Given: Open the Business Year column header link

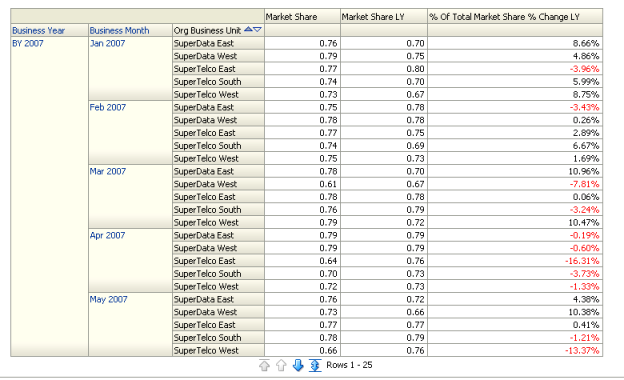Looking at the screenshot, I should click(x=38, y=31).
